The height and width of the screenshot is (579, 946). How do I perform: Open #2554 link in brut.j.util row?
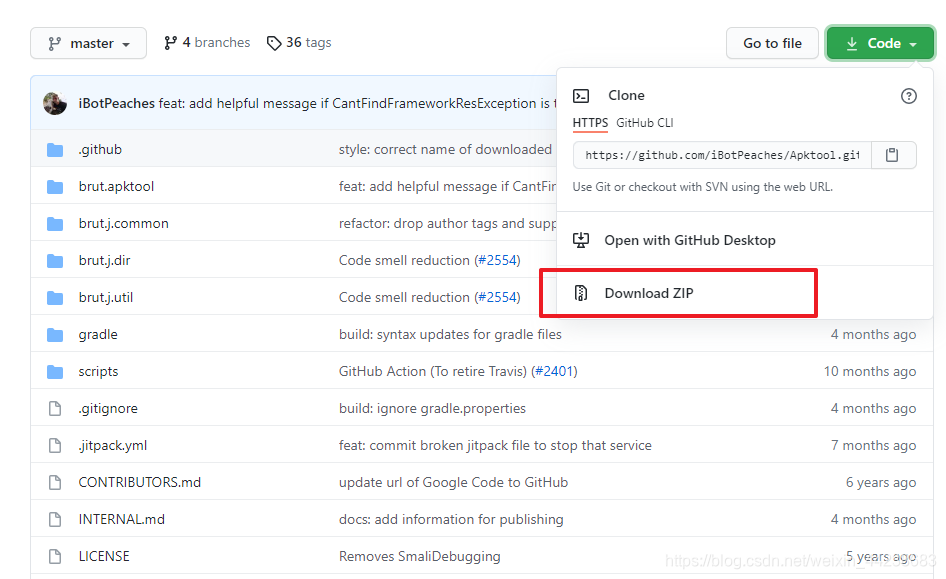(x=498, y=297)
